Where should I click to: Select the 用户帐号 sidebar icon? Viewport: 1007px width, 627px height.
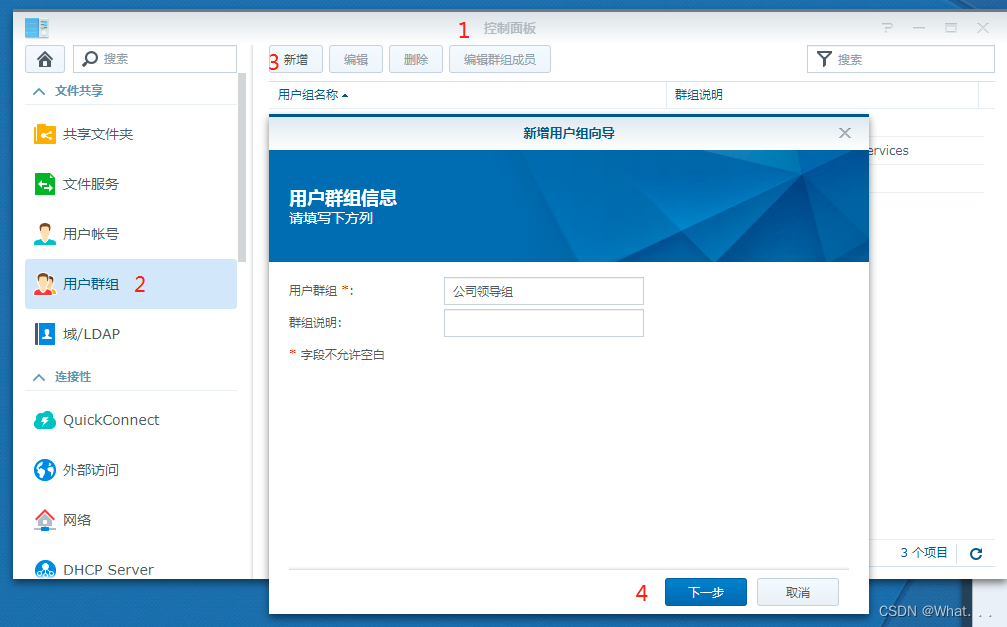tap(45, 233)
